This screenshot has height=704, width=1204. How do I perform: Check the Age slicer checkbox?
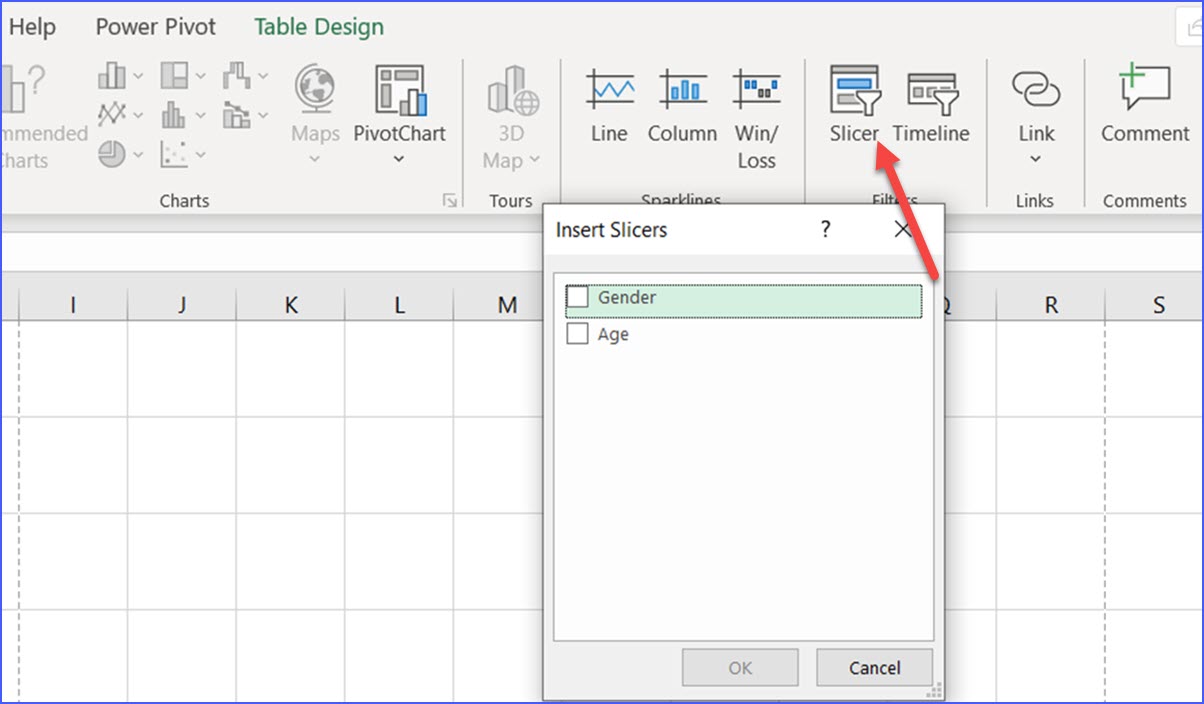tap(576, 333)
